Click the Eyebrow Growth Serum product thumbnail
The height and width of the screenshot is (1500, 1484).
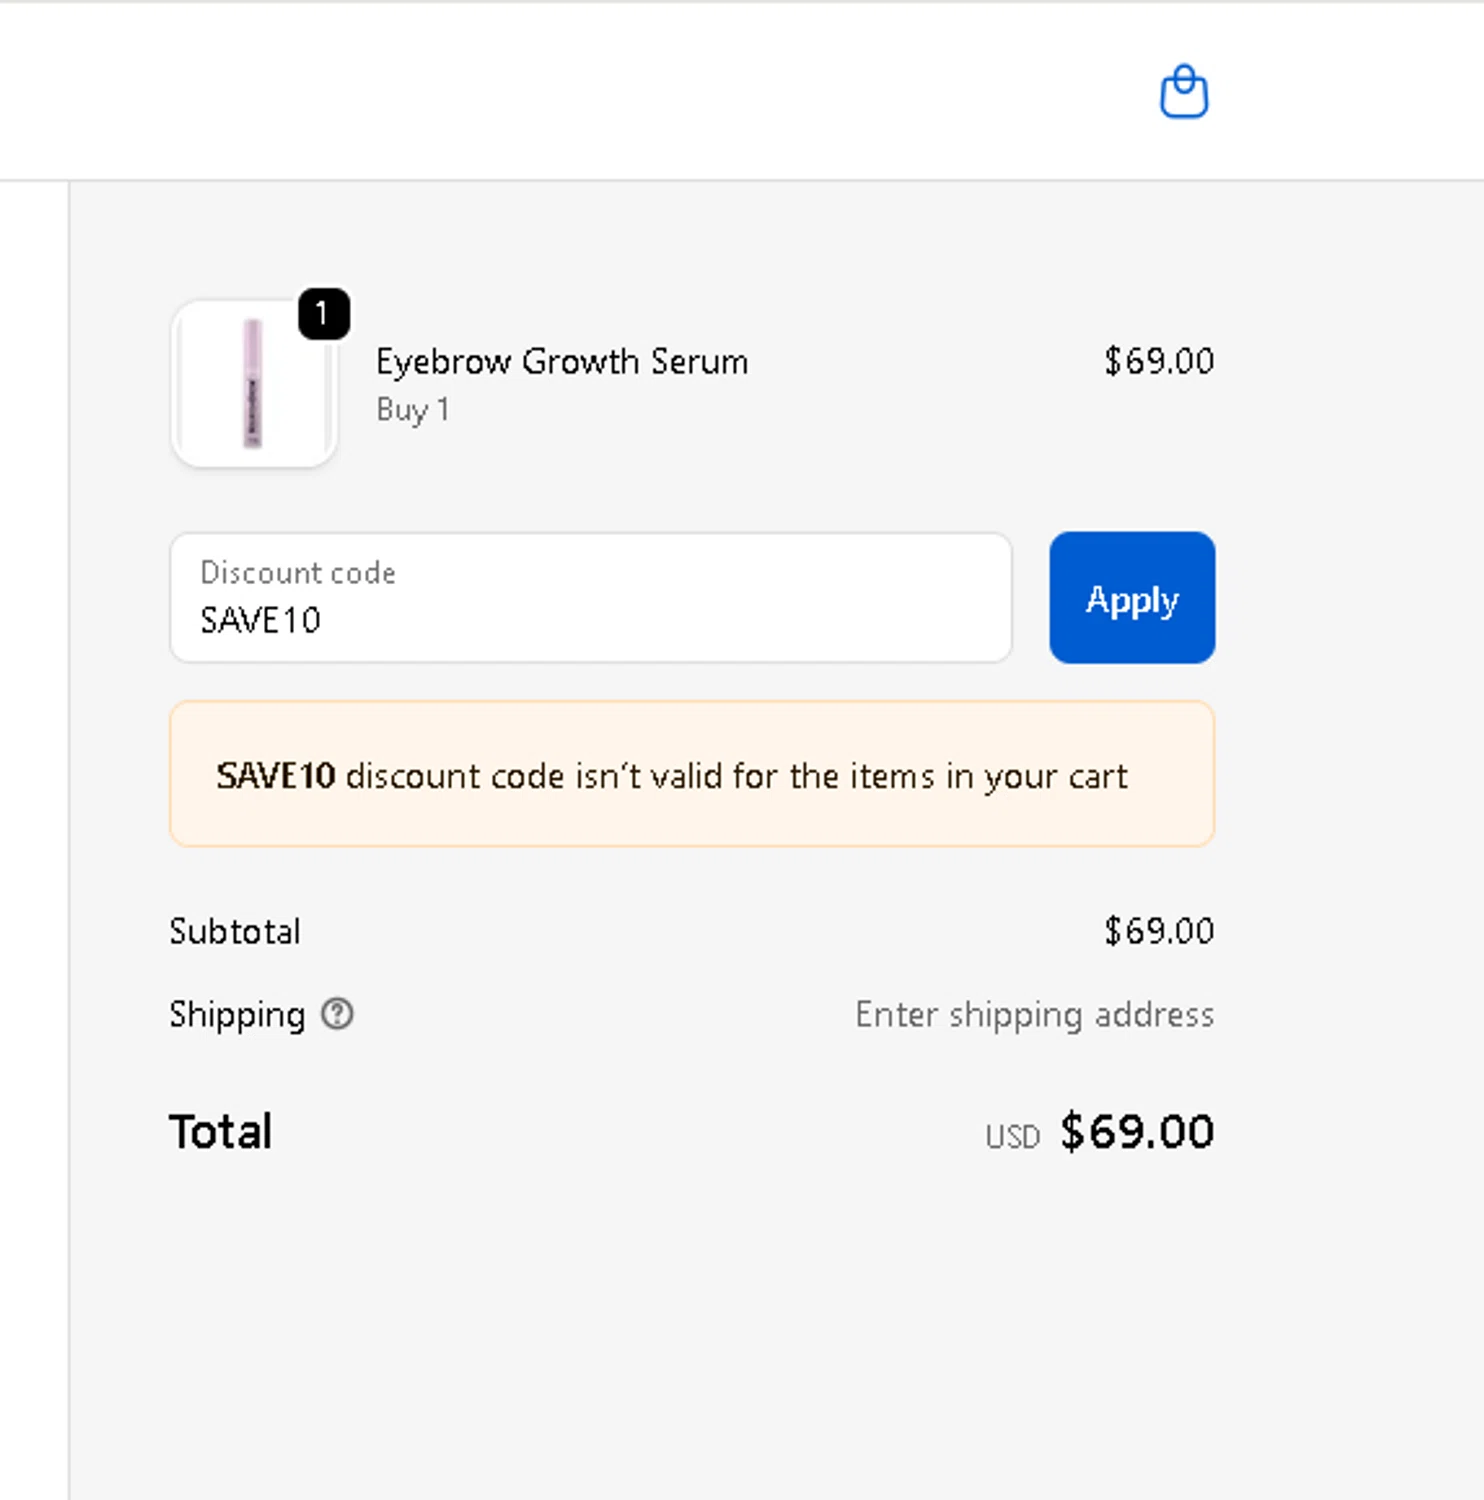(x=253, y=385)
